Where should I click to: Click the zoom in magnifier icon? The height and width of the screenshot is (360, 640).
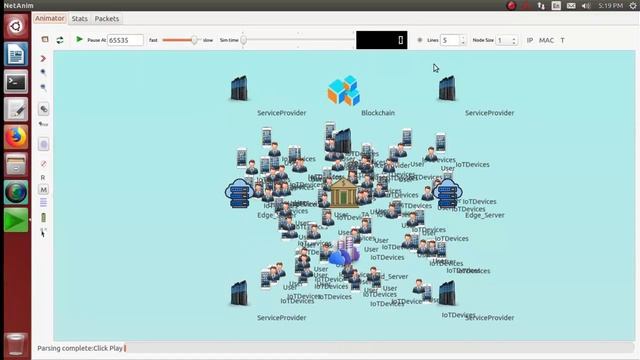[x=43, y=73]
